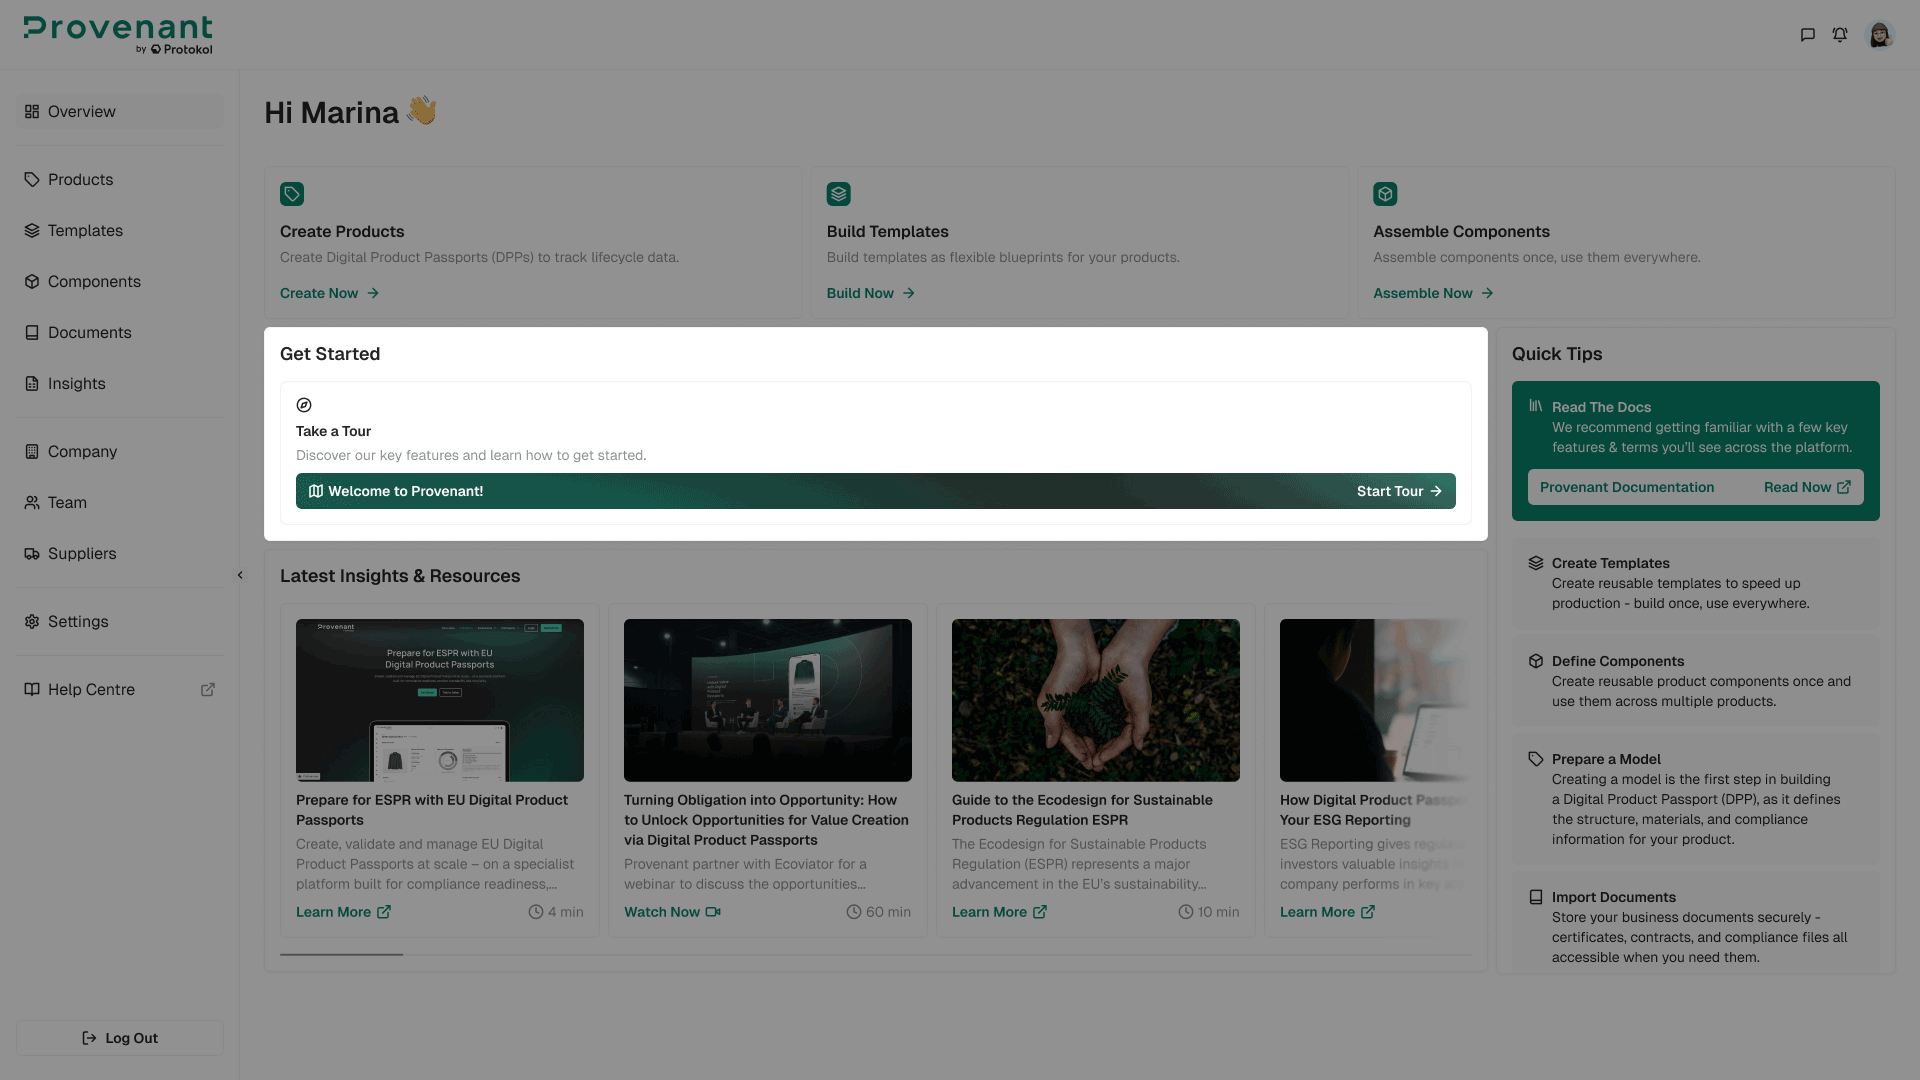Open Team page in sidebar

(120, 502)
